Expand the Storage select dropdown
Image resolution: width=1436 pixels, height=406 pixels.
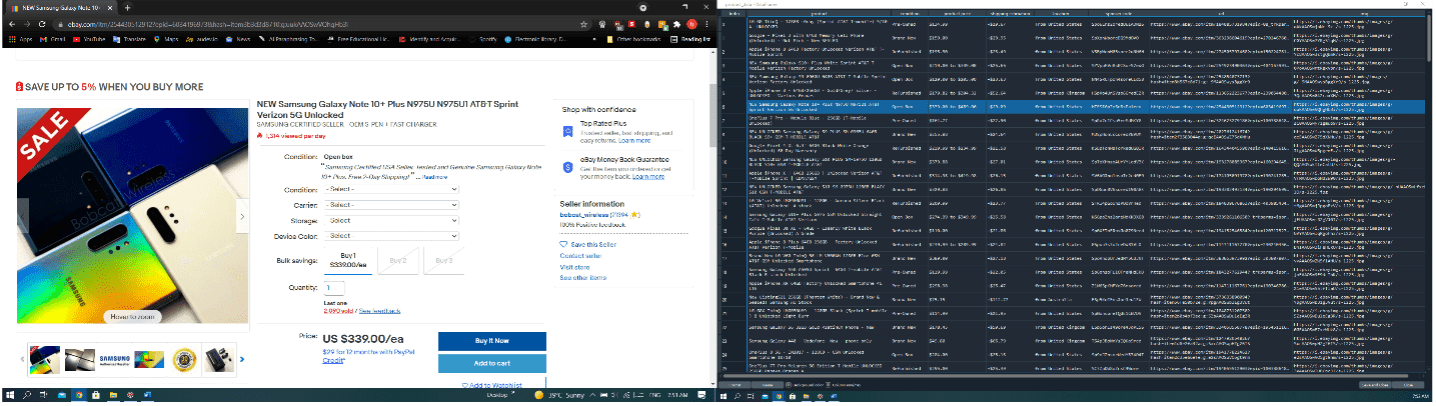(391, 221)
